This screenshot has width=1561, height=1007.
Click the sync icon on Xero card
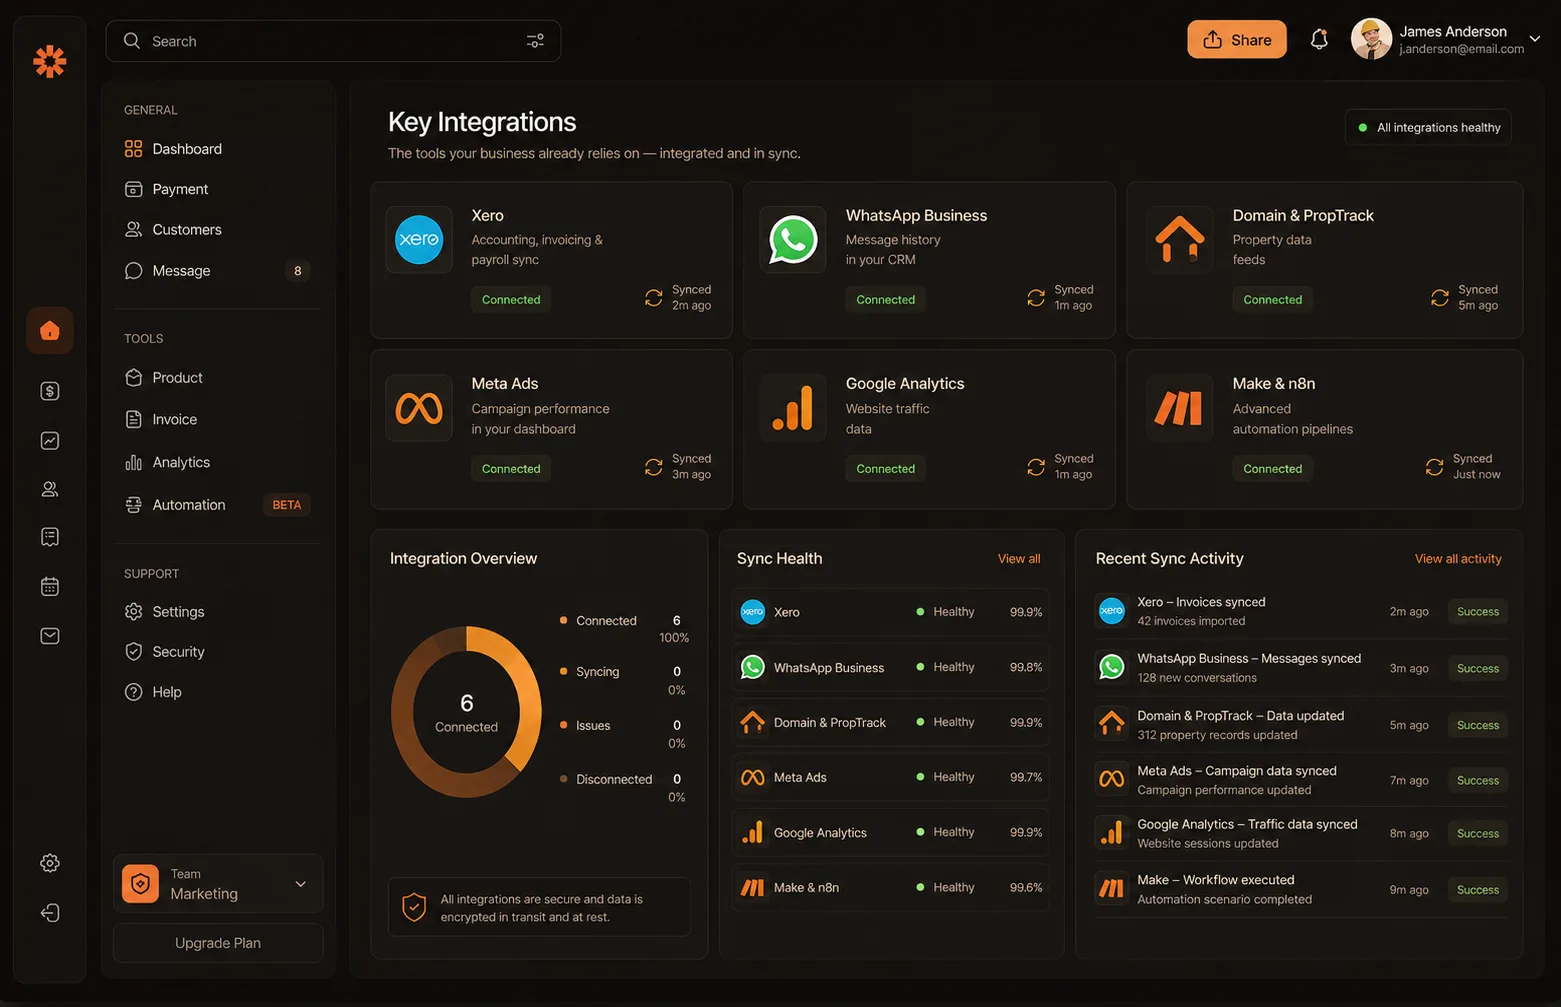653,298
